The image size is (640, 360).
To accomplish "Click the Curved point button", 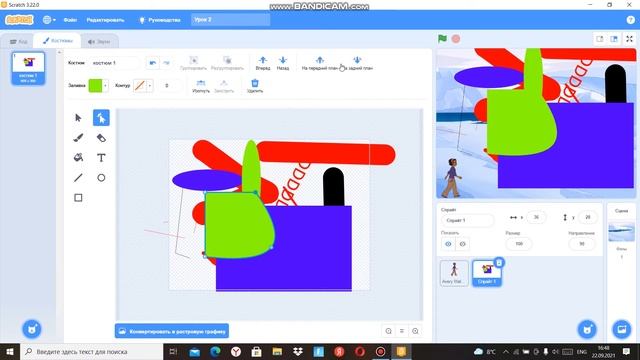I will [201, 86].
